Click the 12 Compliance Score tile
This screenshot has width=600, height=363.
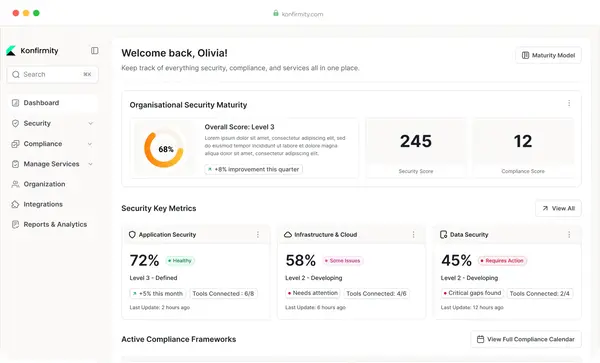click(523, 147)
